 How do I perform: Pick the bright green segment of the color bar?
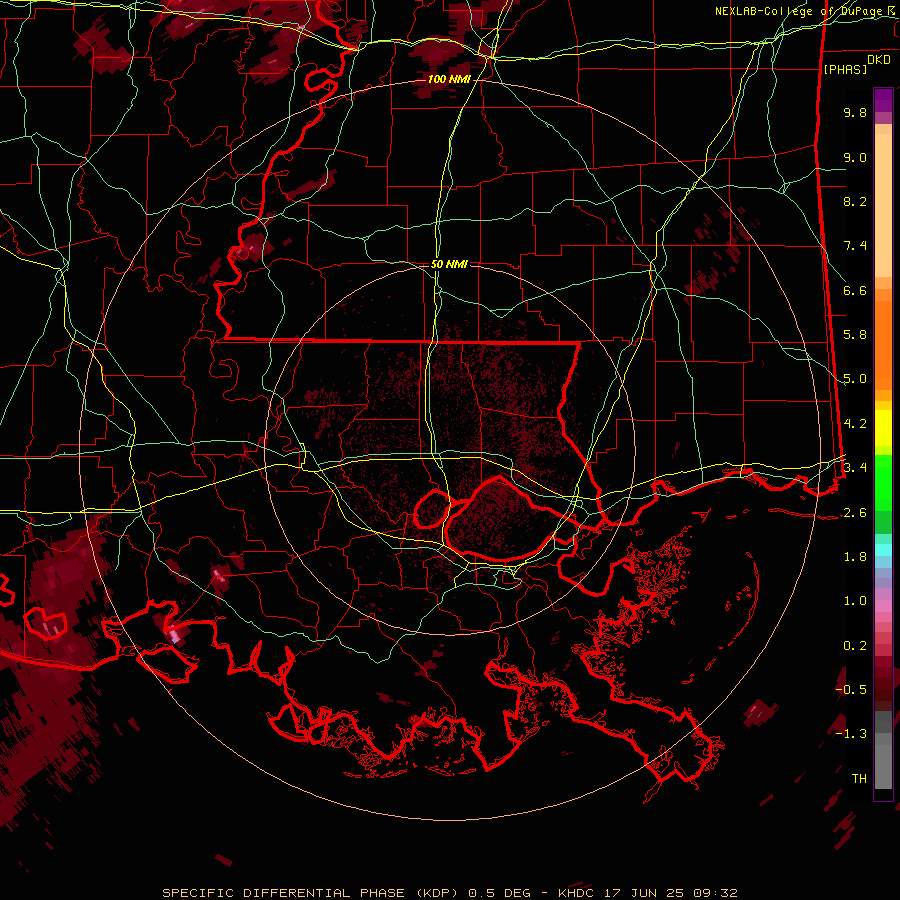[x=883, y=482]
